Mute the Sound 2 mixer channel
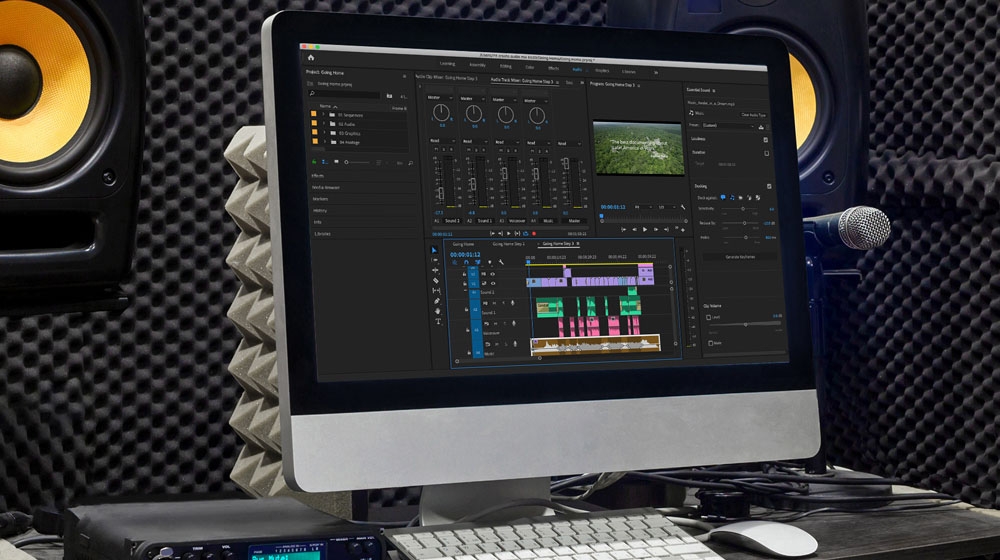1000x560 pixels. (x=437, y=150)
